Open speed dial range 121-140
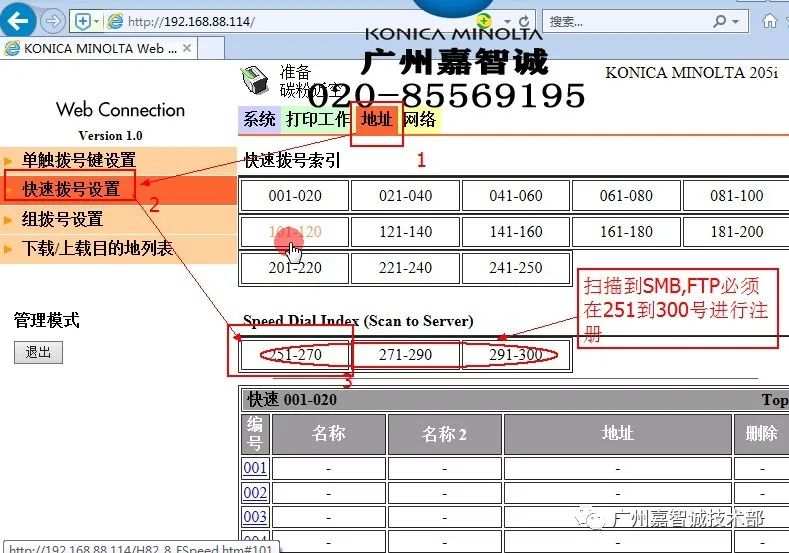This screenshot has width=789, height=553. tap(406, 231)
